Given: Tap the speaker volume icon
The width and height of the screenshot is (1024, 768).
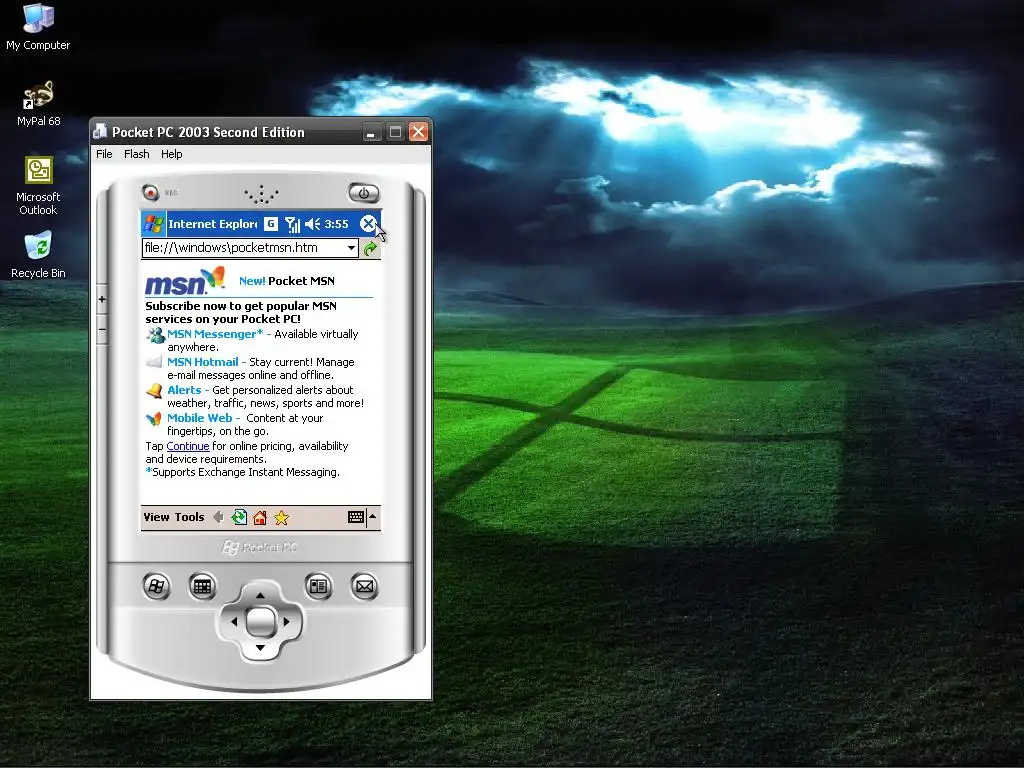Looking at the screenshot, I should point(313,224).
